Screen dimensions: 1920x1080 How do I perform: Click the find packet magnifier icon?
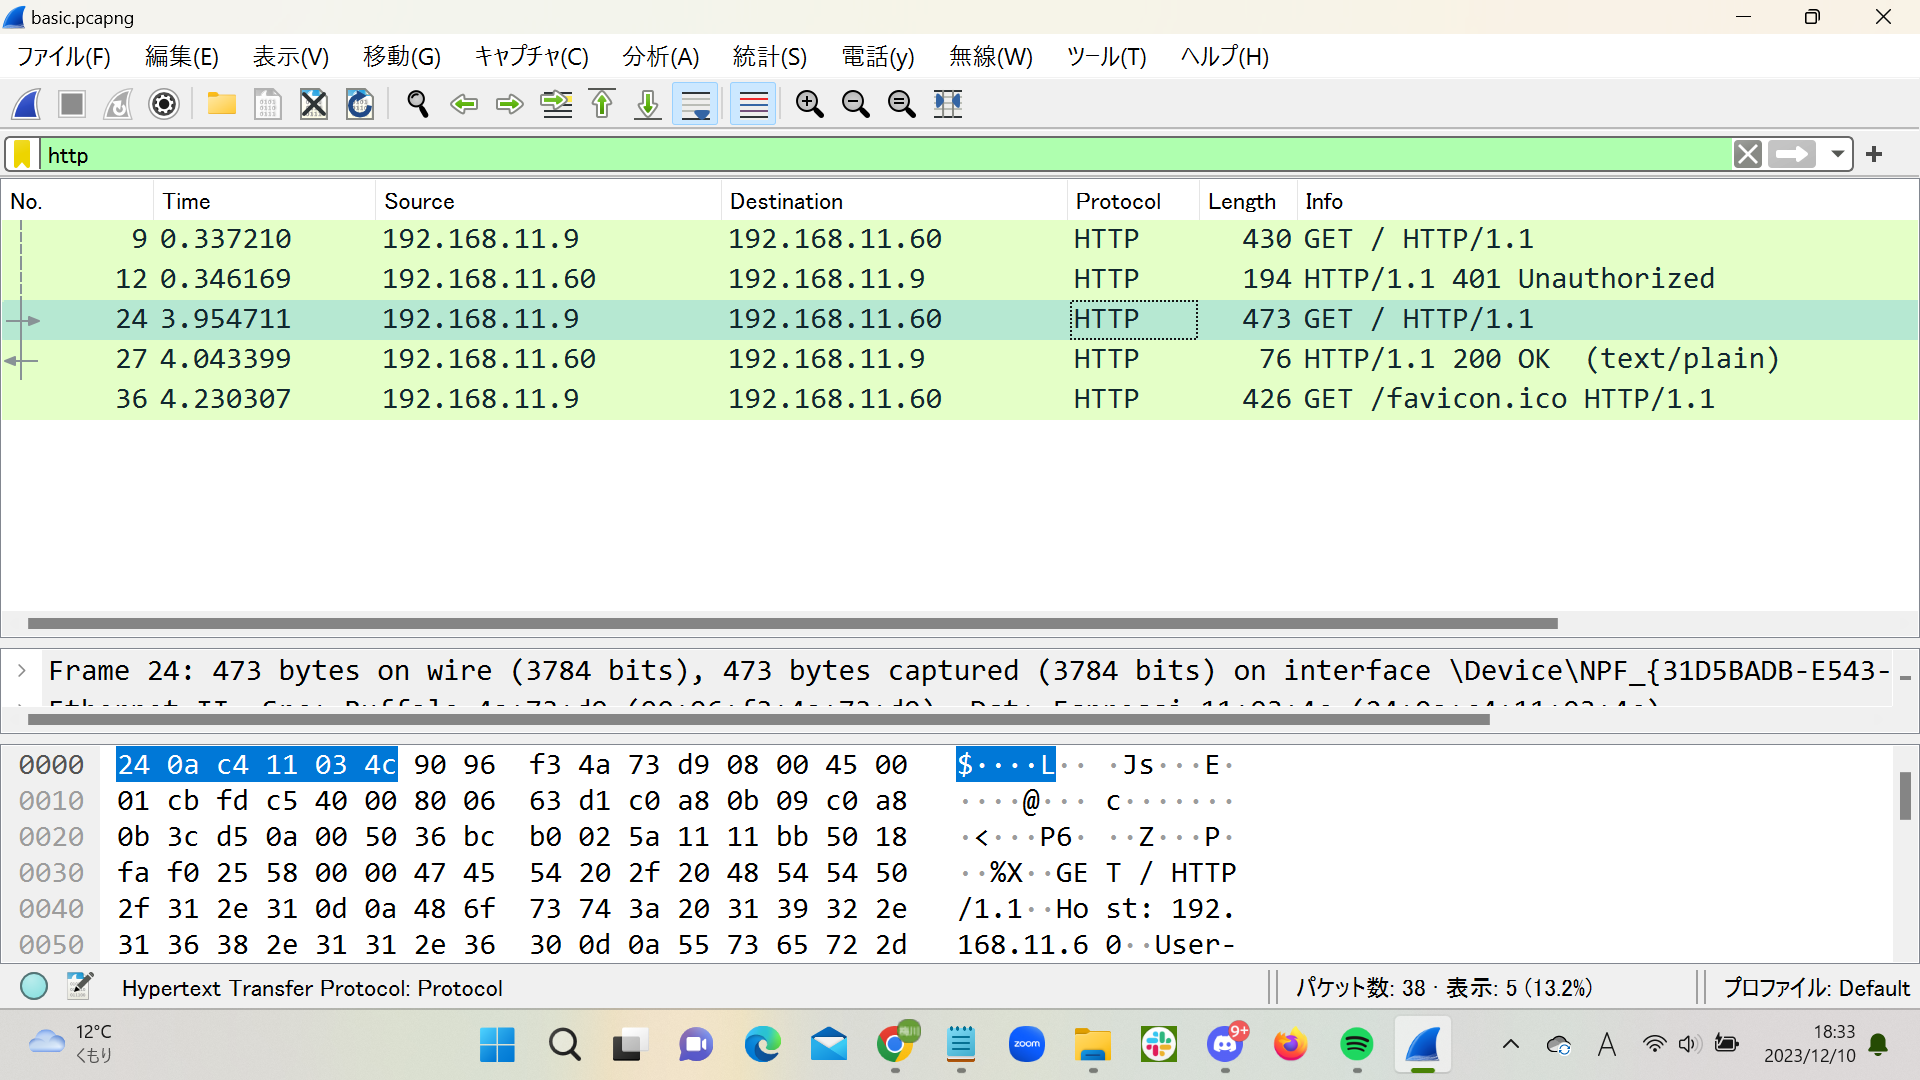pyautogui.click(x=418, y=104)
